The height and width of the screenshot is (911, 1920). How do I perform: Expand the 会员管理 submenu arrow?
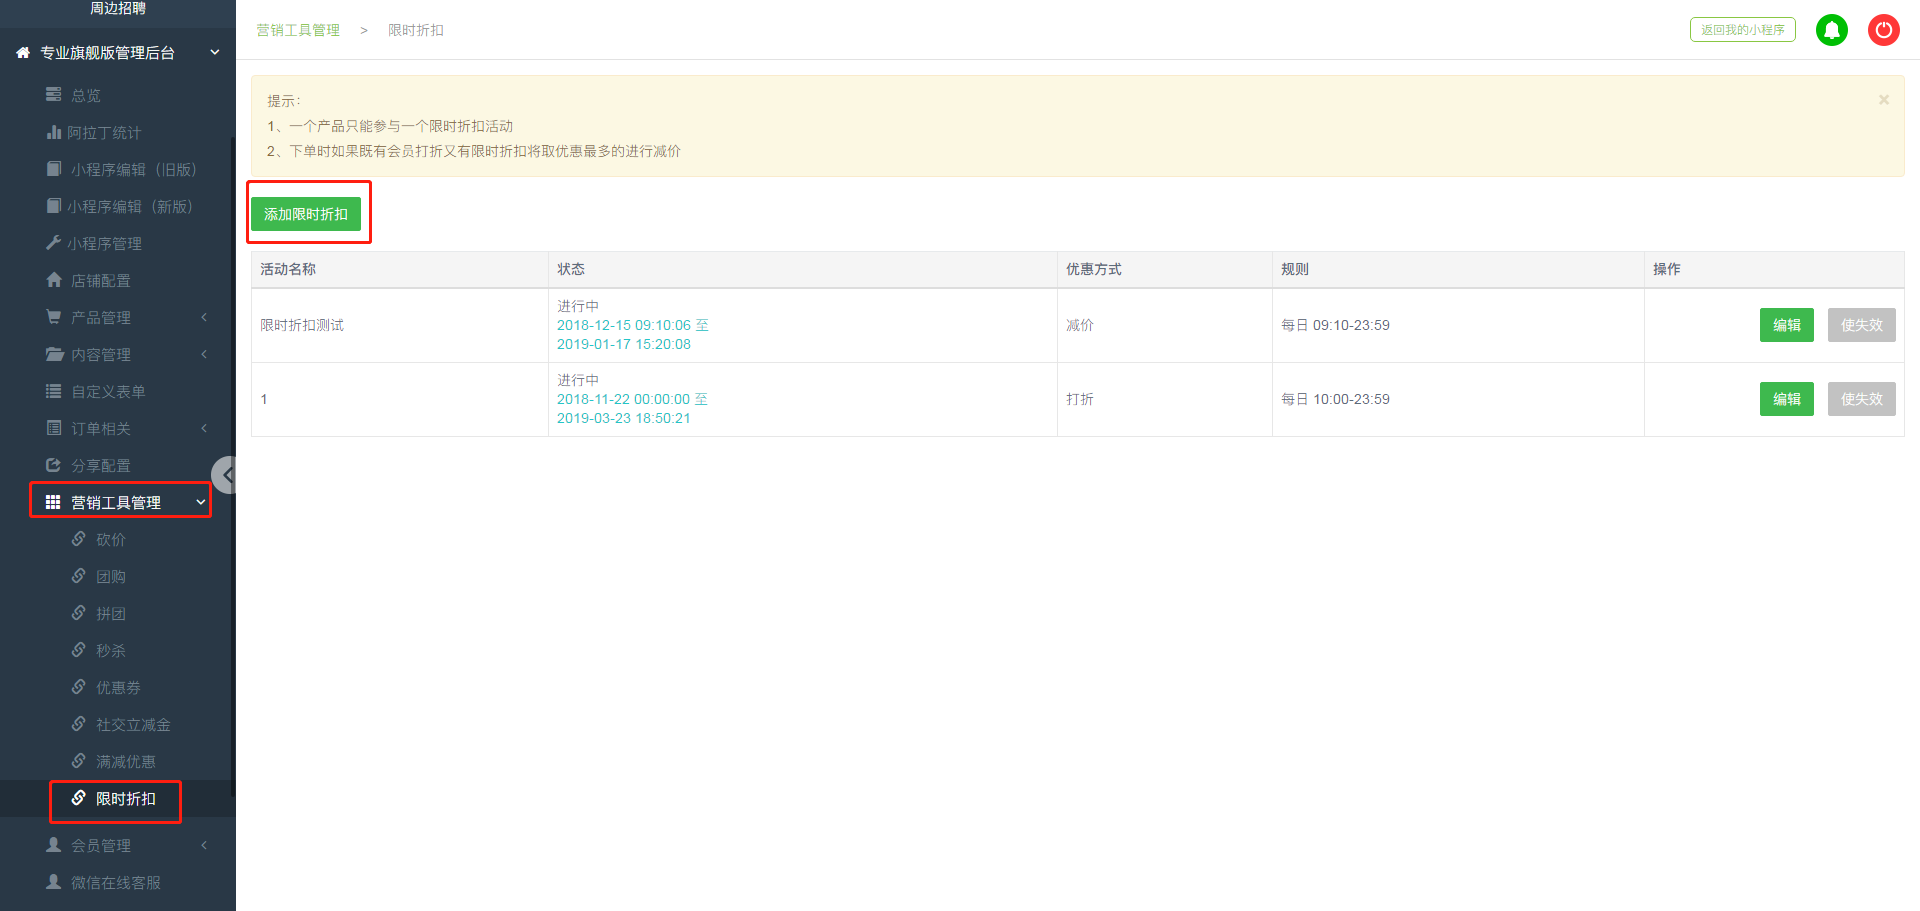pos(204,845)
